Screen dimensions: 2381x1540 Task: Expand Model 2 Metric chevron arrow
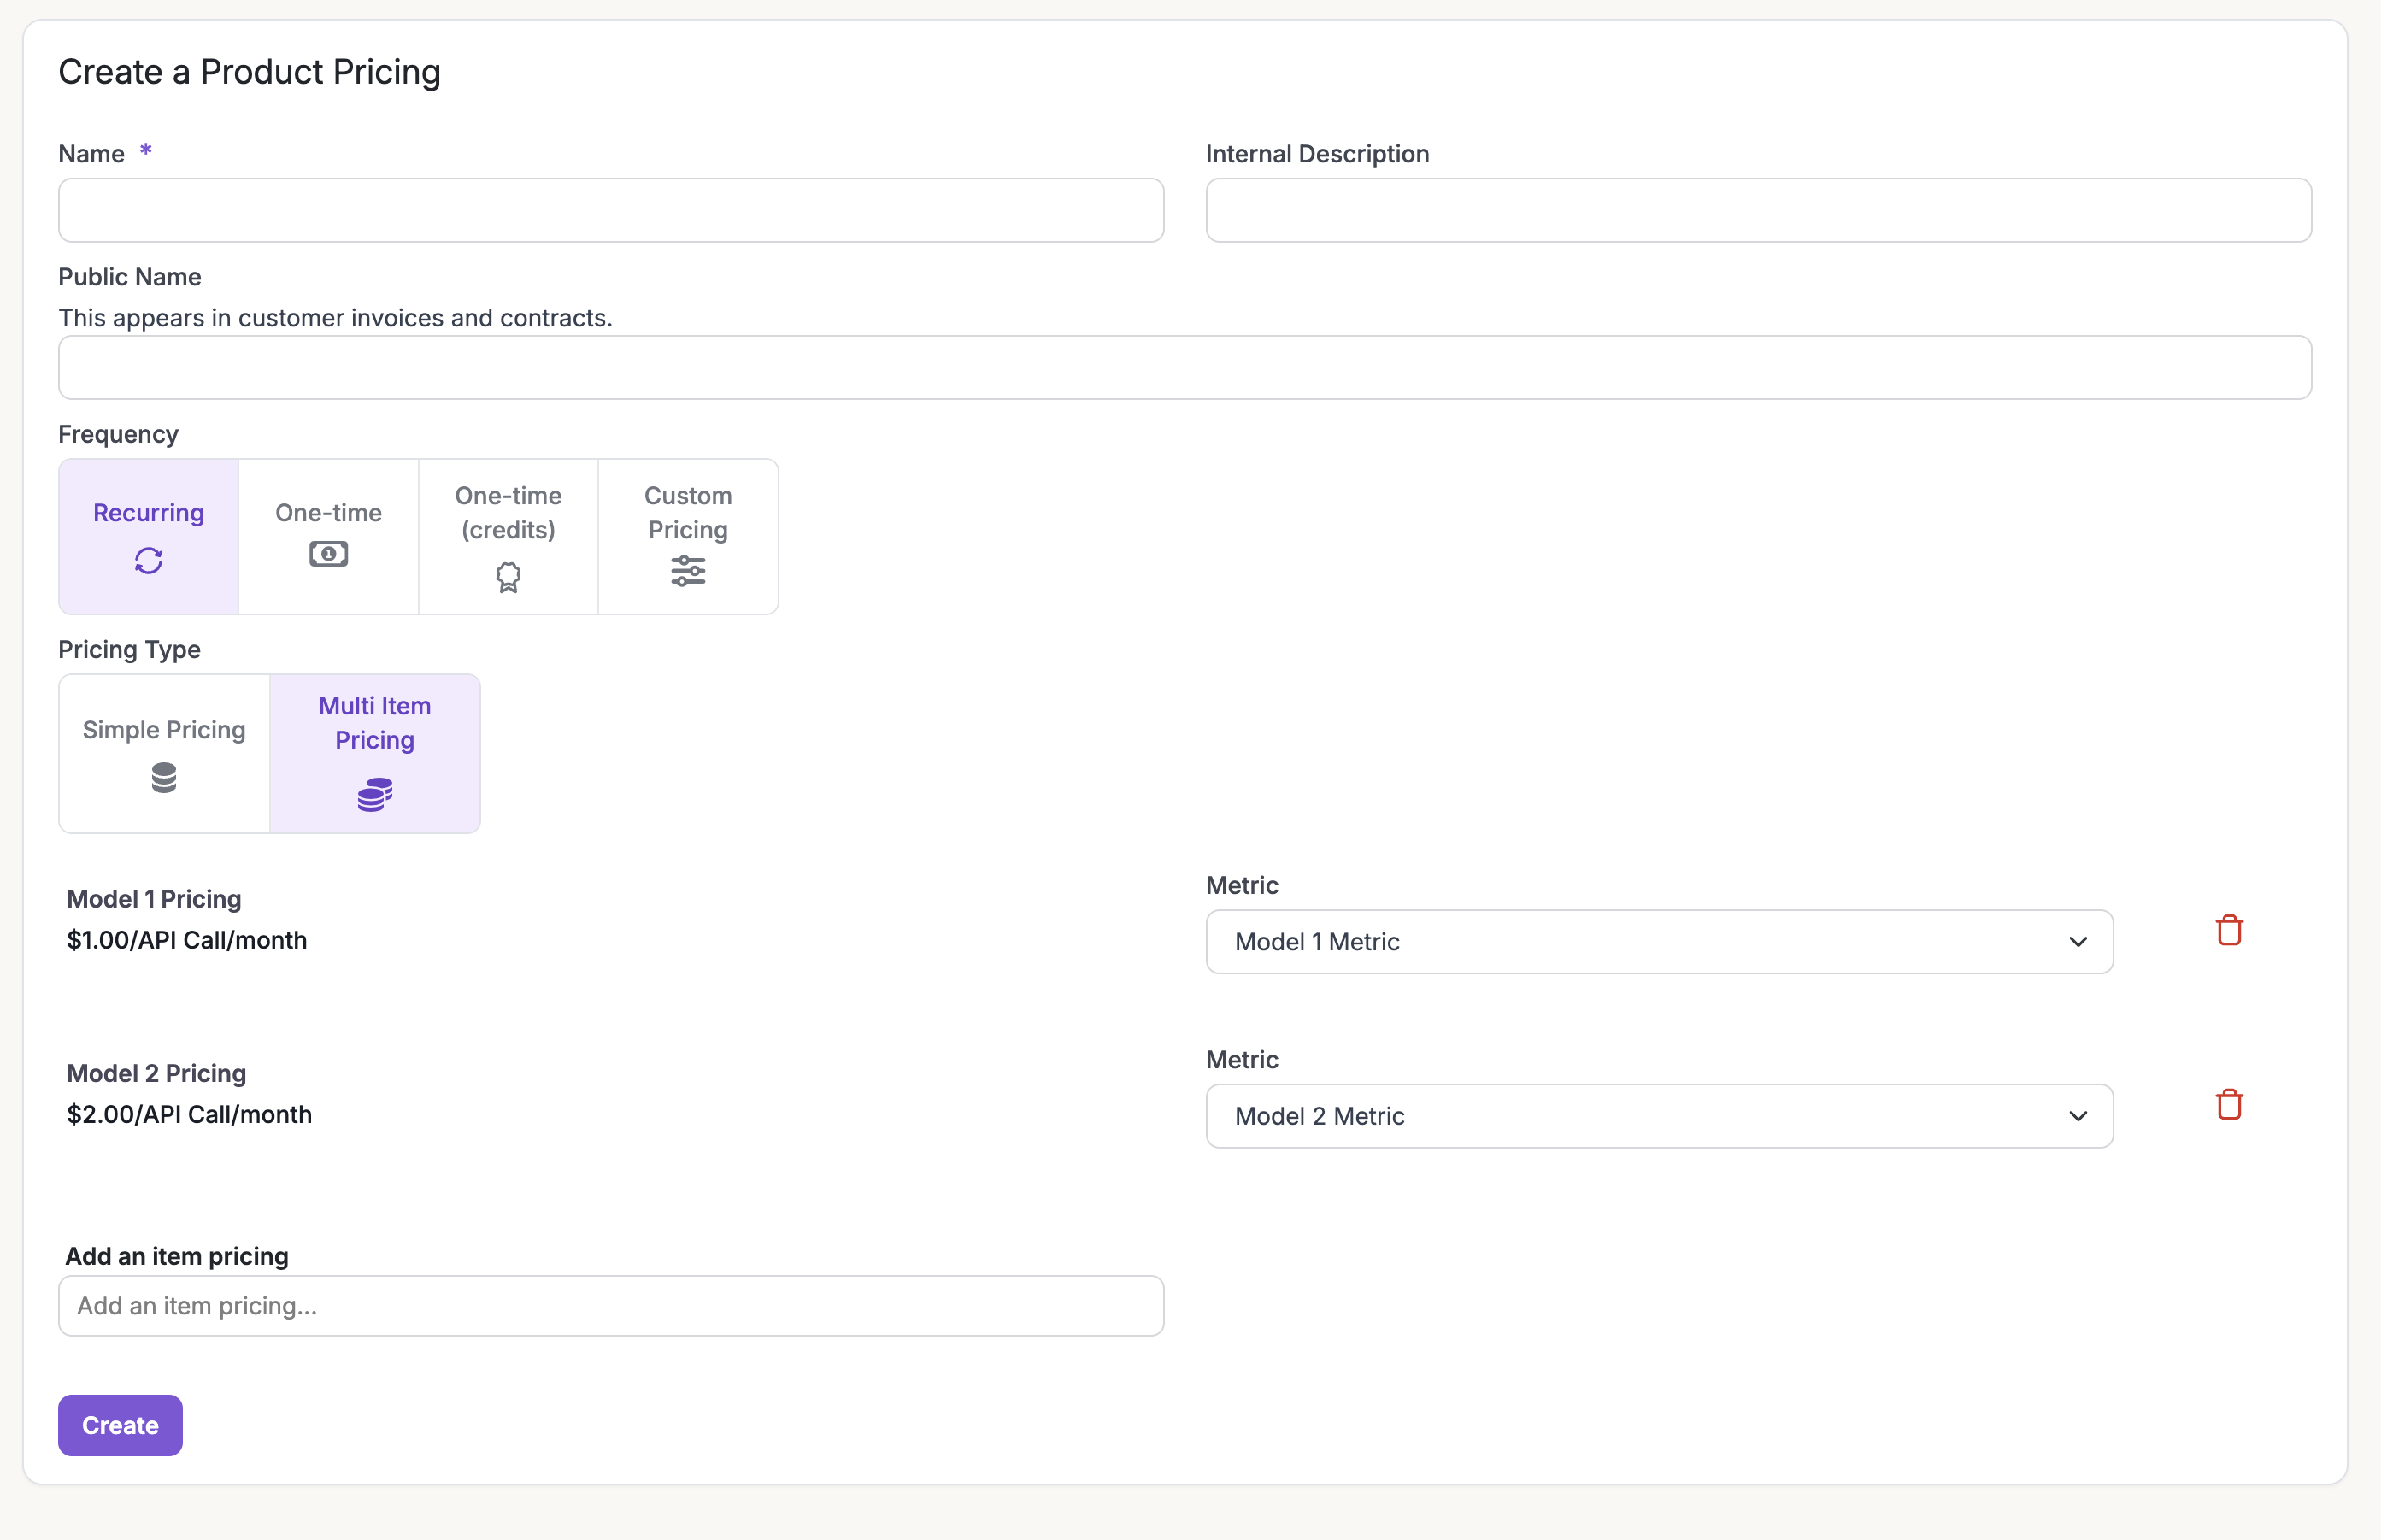2078,1116
